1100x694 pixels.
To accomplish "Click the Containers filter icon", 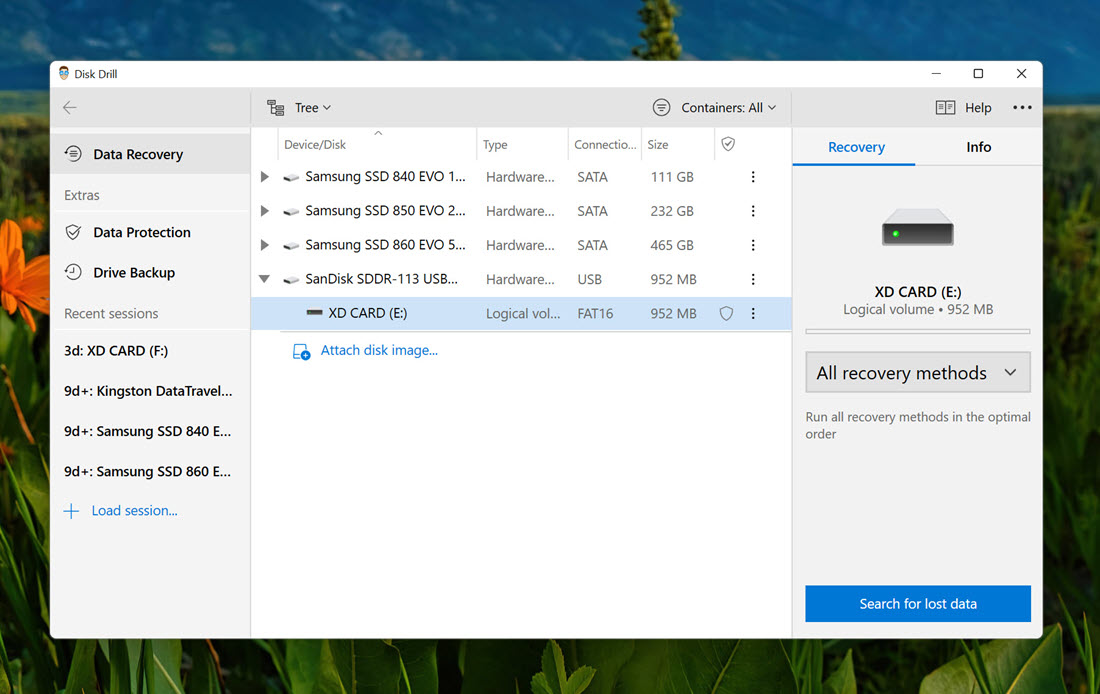I will [661, 107].
